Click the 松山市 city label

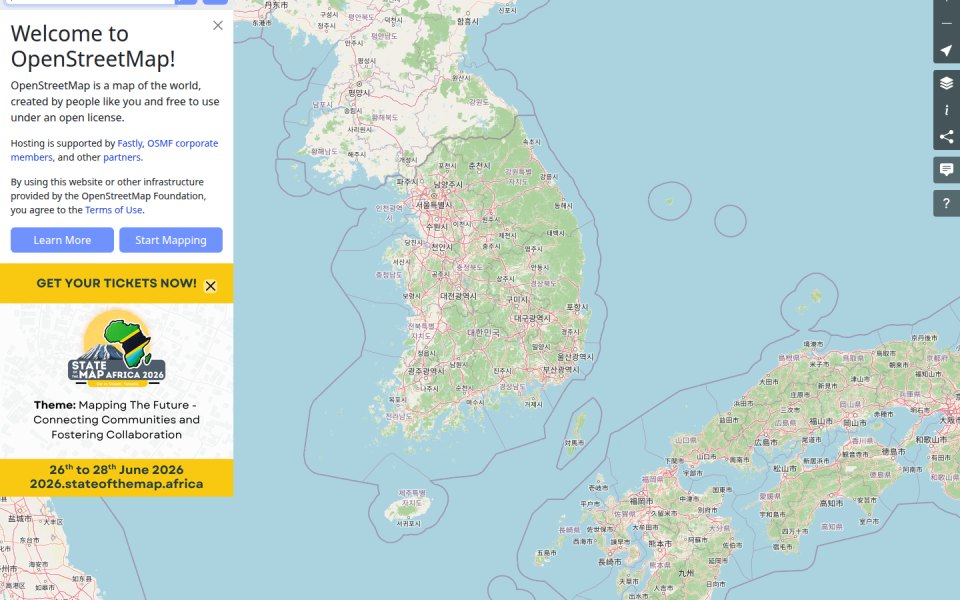click(x=785, y=468)
